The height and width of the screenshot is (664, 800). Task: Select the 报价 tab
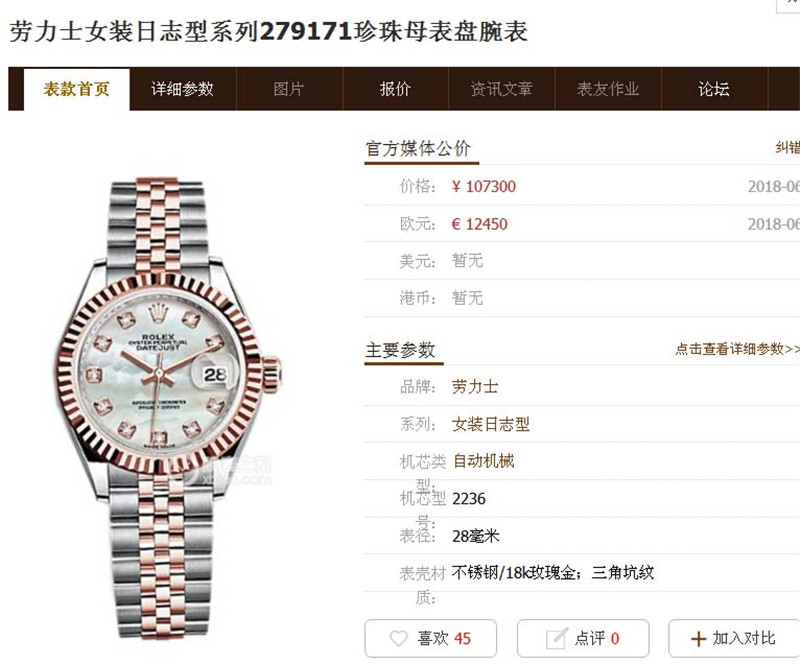[395, 89]
